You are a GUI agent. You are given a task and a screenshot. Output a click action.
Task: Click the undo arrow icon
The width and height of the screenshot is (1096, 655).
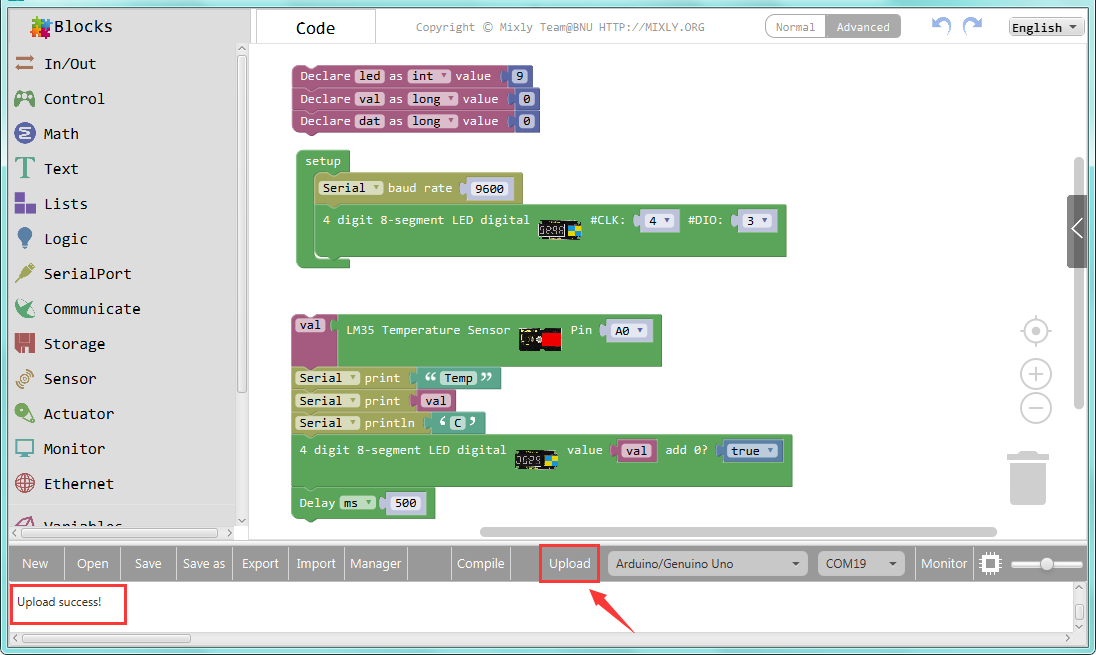pyautogui.click(x=940, y=26)
